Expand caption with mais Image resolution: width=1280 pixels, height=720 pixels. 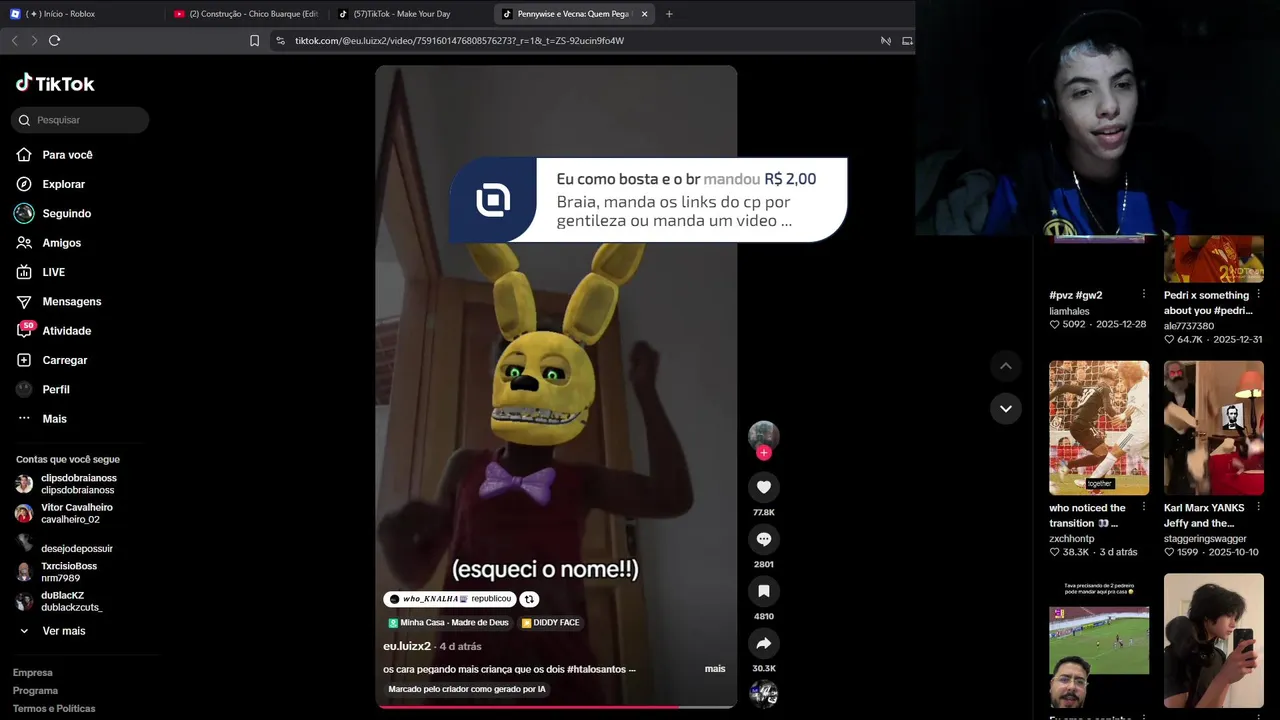715,669
